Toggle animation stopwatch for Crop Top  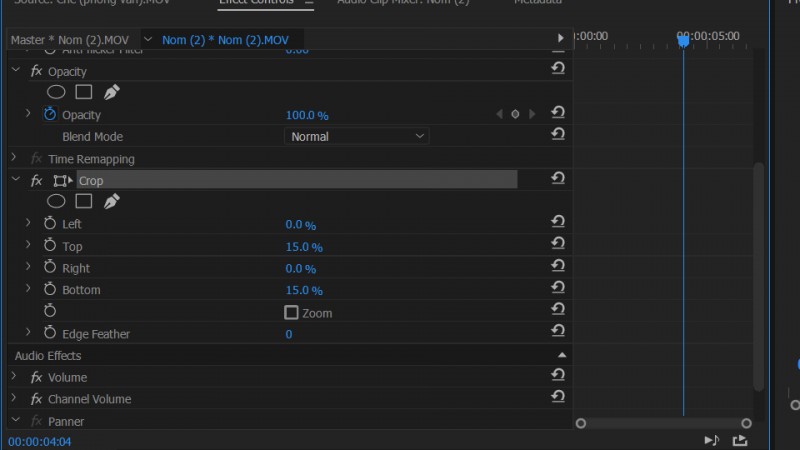pos(49,245)
